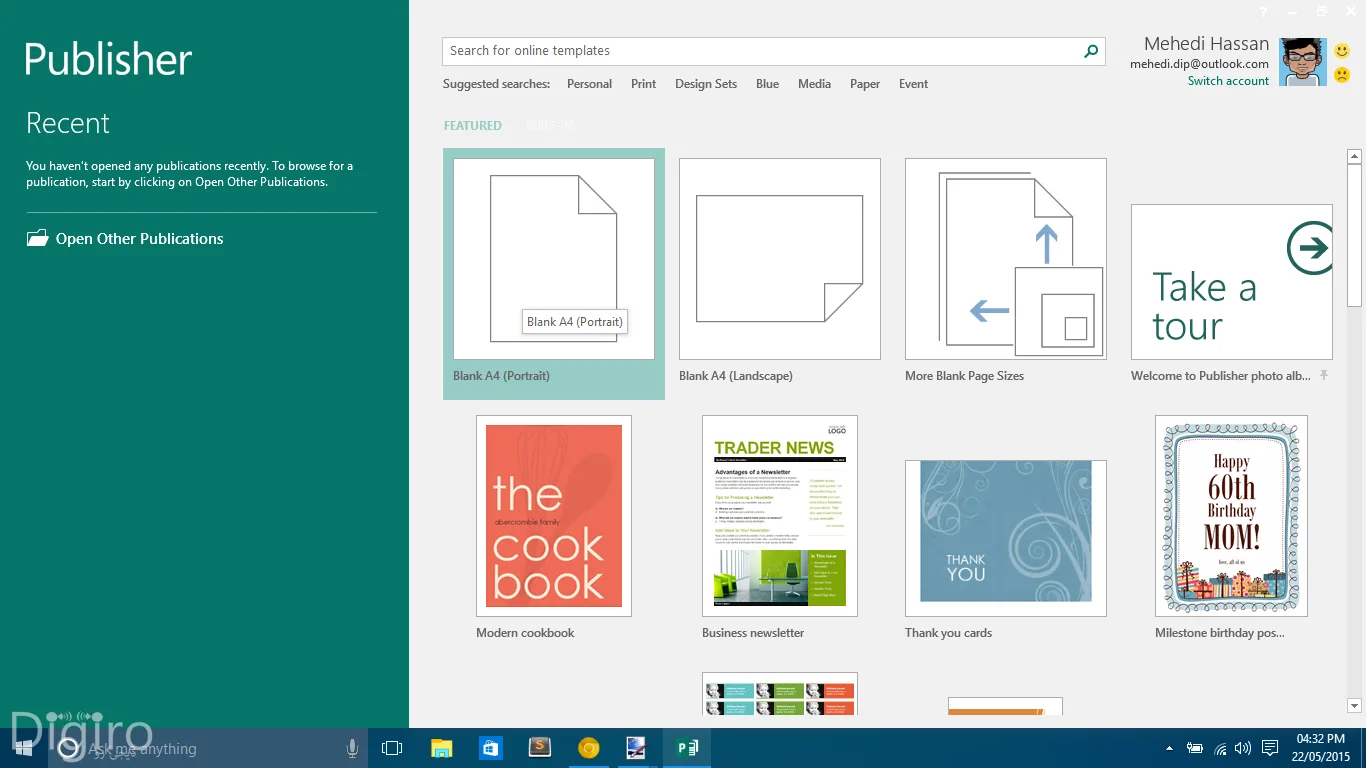Check the battery icon in the tray
1366x768 pixels.
pos(1195,748)
